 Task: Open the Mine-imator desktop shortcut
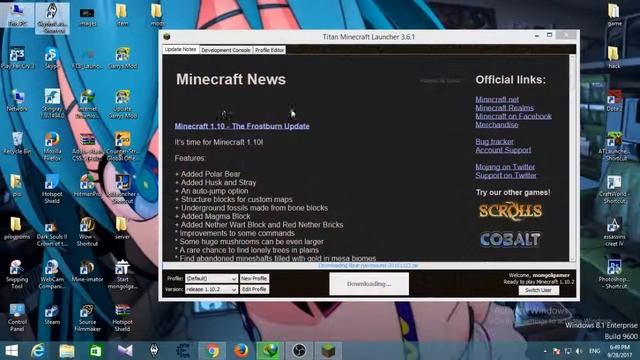pos(87,271)
